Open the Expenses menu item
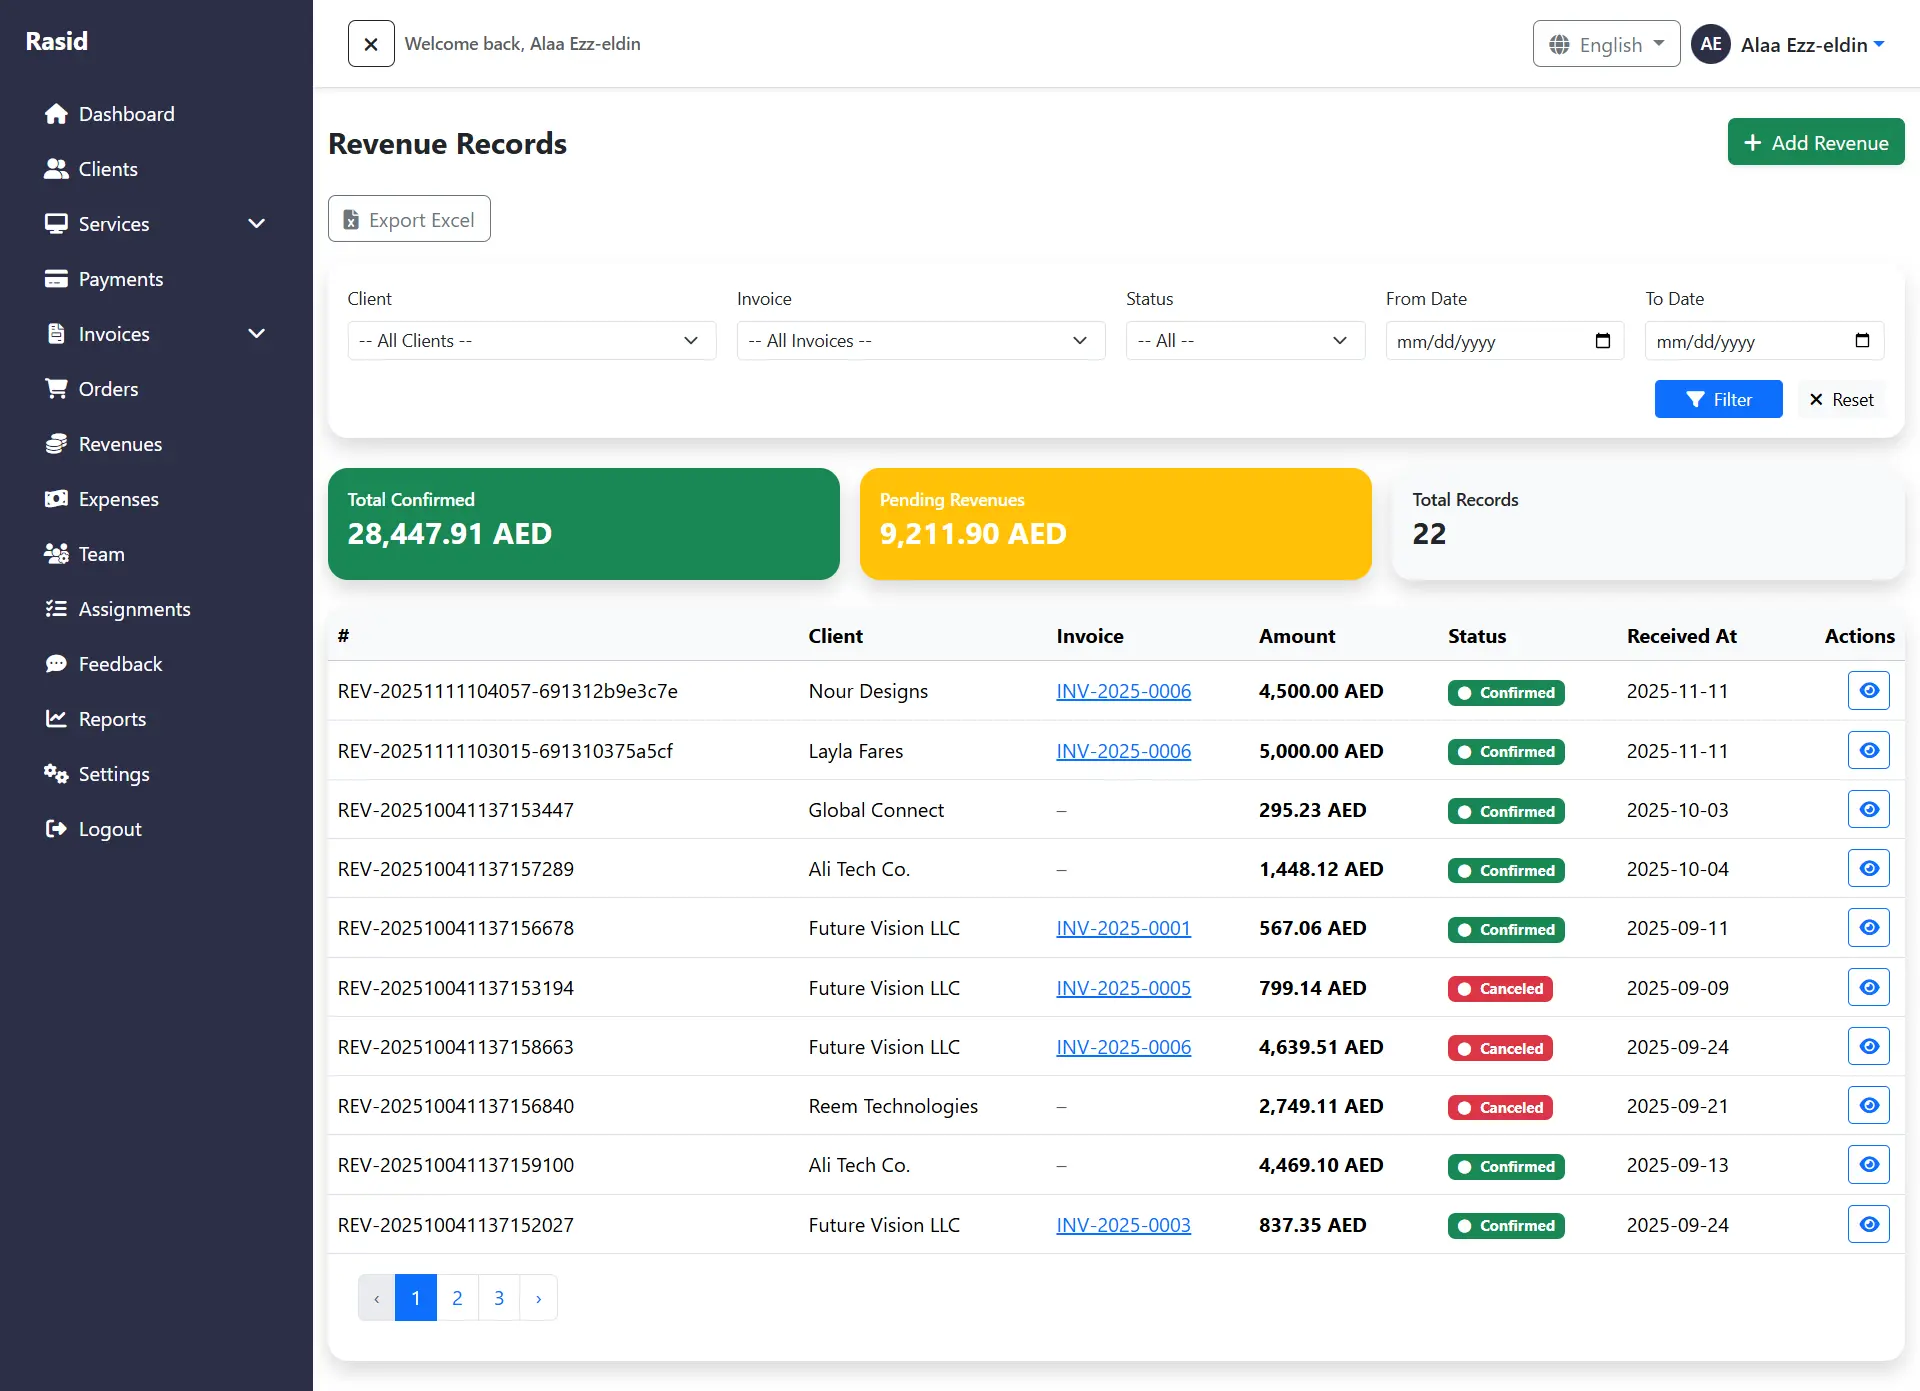 tap(118, 499)
